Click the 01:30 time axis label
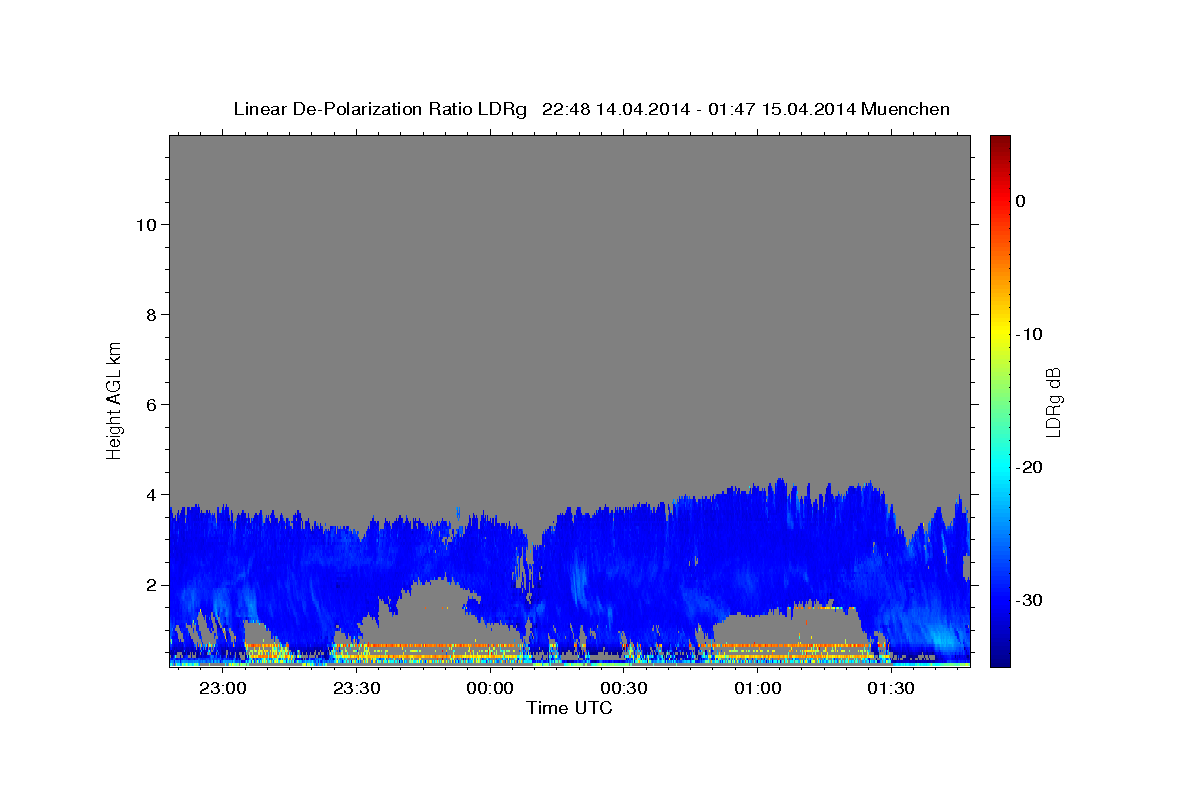The image size is (1200, 800). 892,689
